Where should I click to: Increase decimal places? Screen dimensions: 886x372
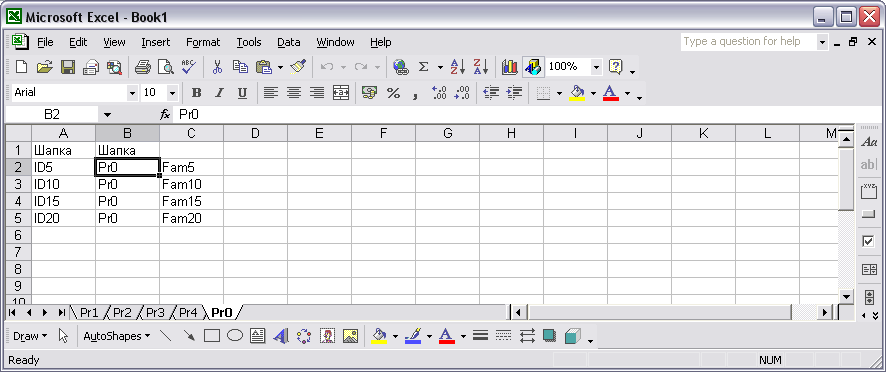[439, 93]
